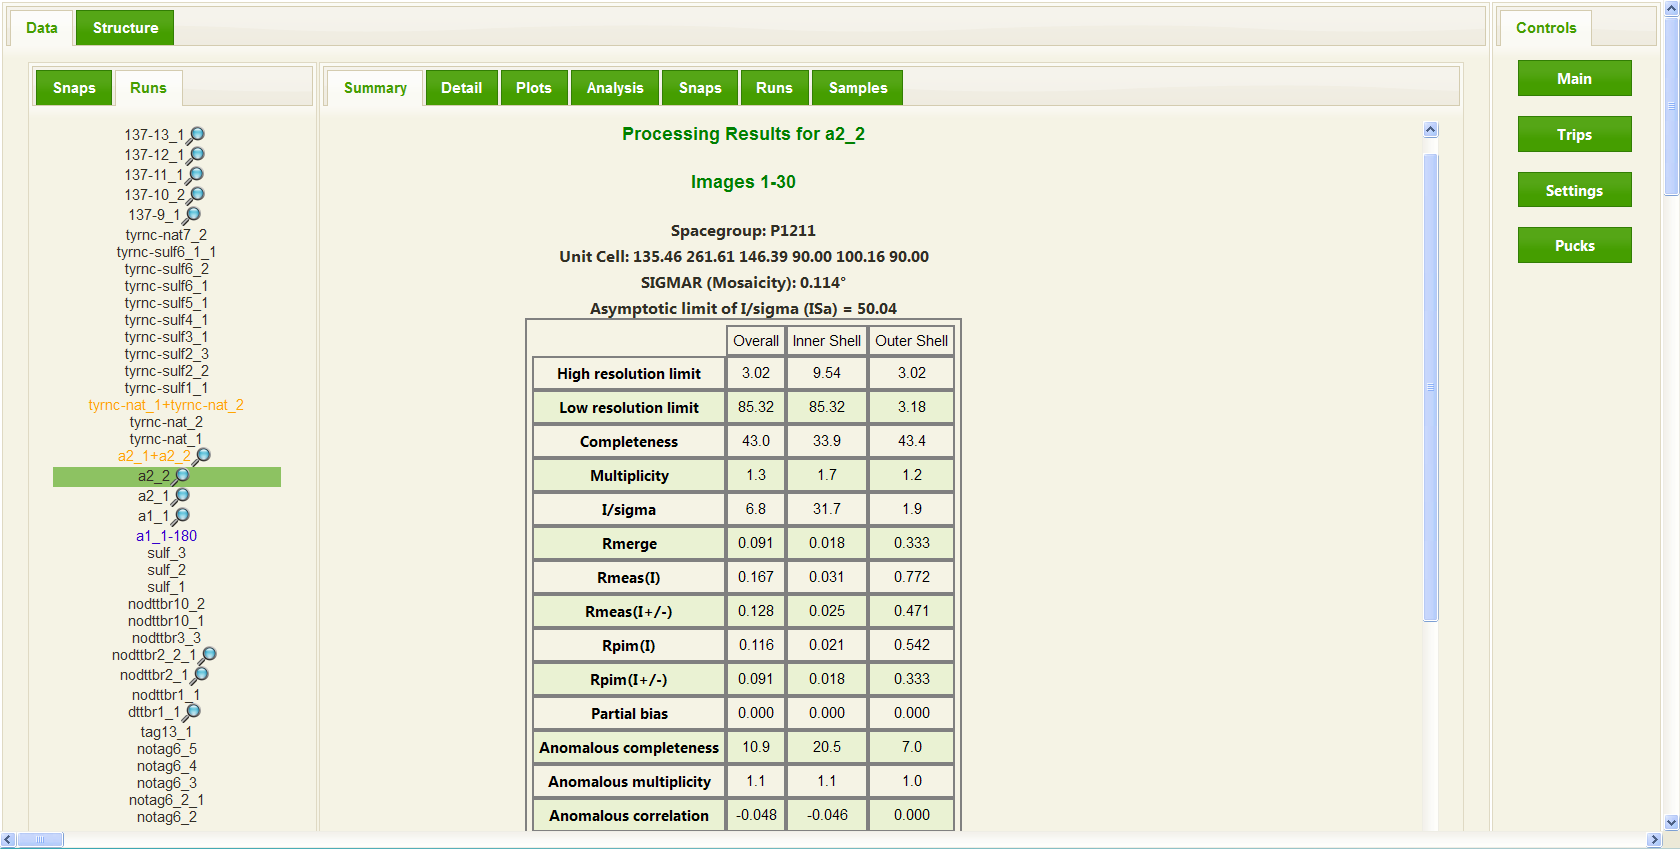This screenshot has width=1680, height=849.
Task: Click the horizontal scroll-right arrow
Action: tap(1654, 840)
